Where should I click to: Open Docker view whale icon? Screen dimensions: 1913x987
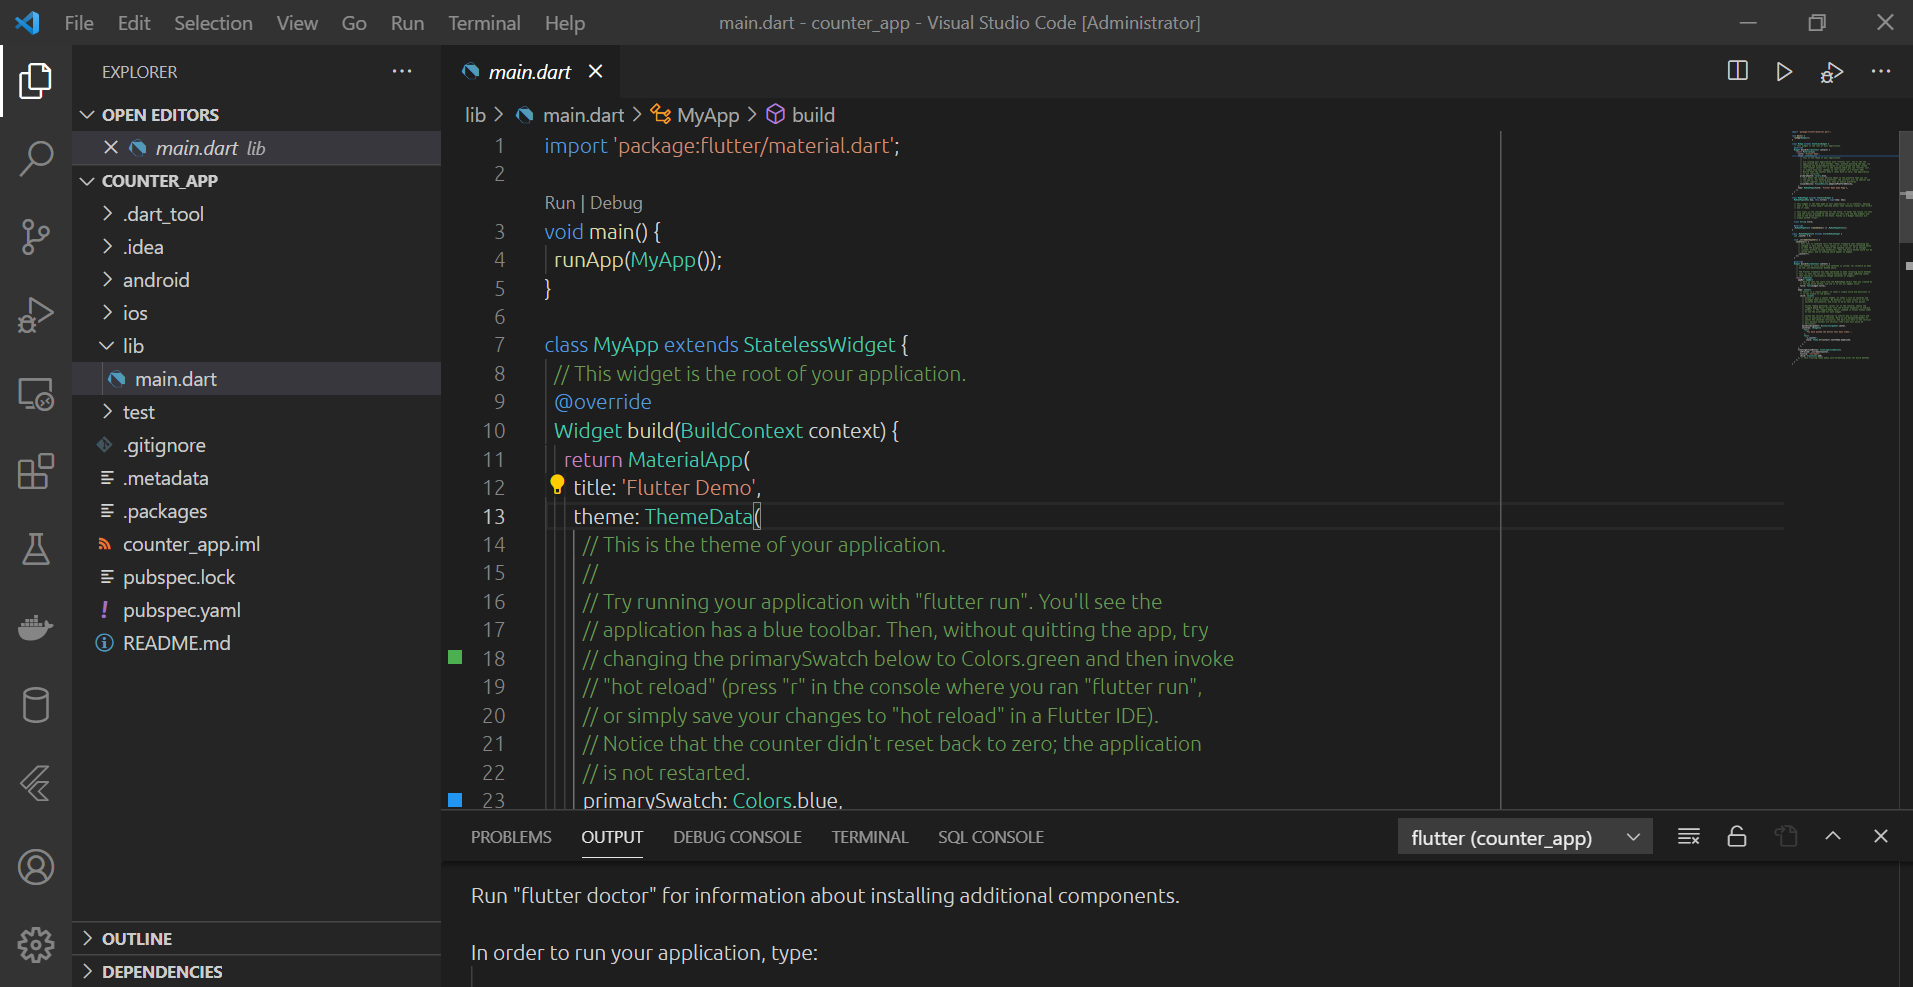pyautogui.click(x=36, y=628)
